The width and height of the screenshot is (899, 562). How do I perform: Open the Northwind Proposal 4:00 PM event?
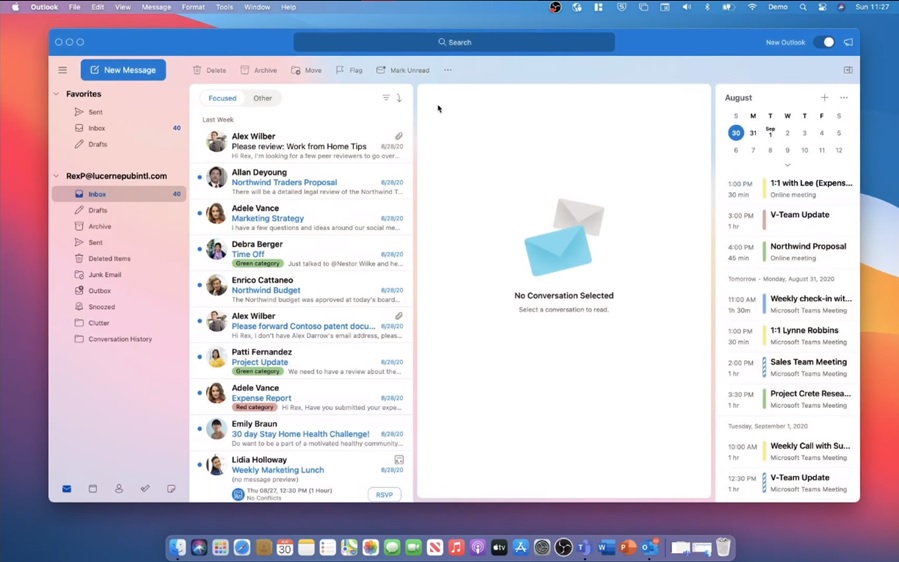point(788,252)
